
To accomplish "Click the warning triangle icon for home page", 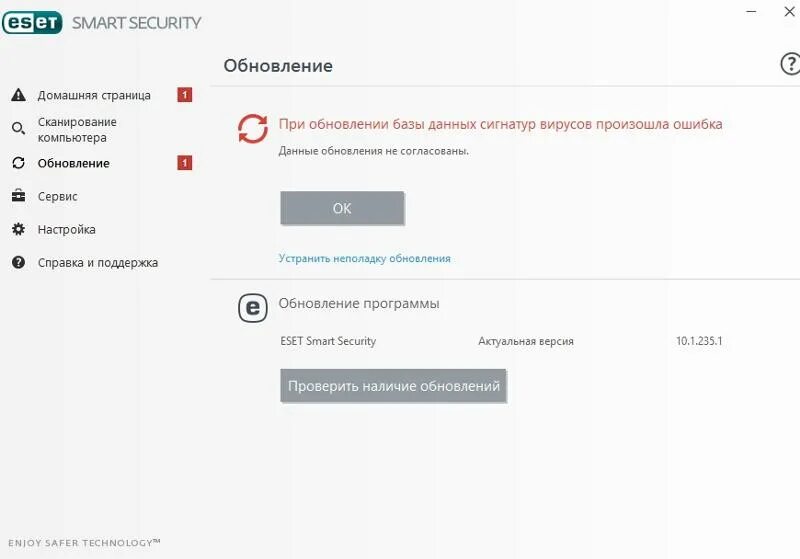I will point(18,95).
